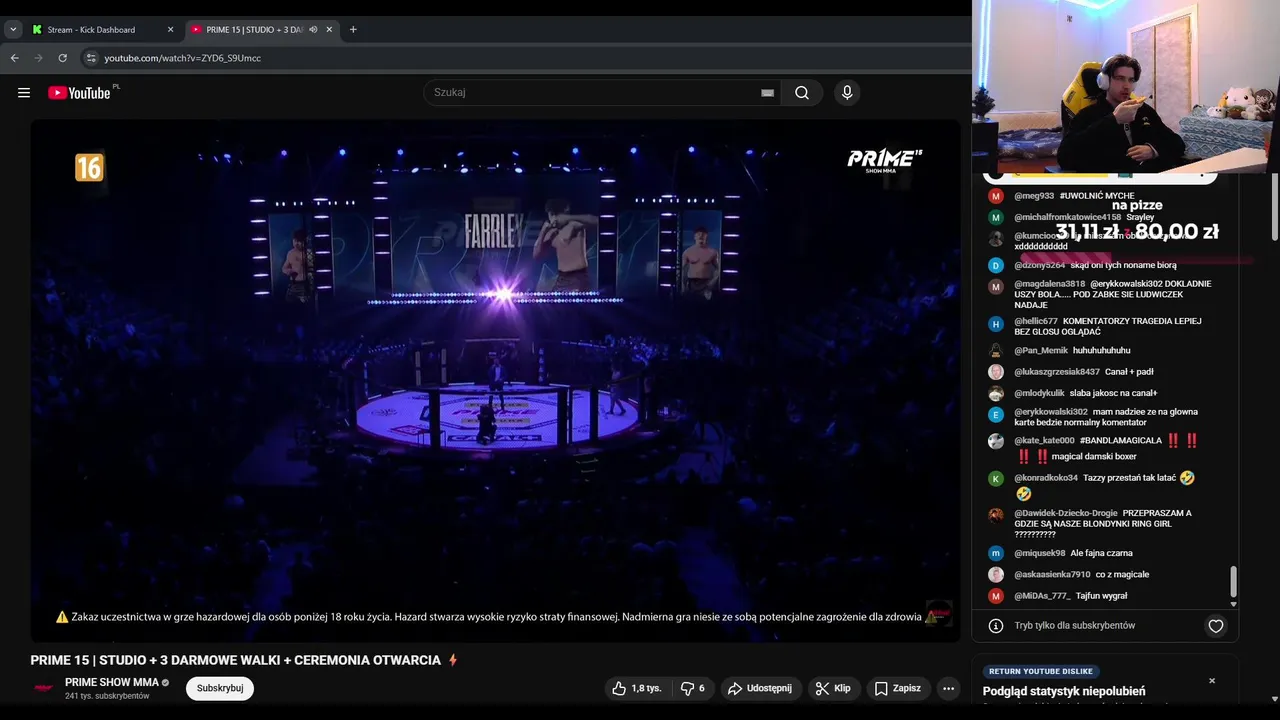Click the page scrollbar down arrow
Screen dimensions: 1280x720
pos(1274,699)
